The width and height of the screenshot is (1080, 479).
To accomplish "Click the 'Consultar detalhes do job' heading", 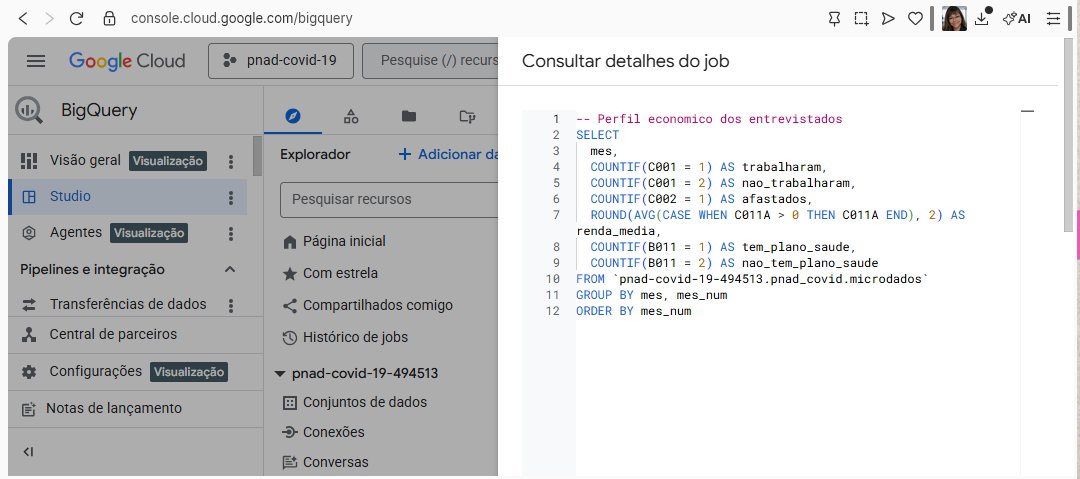I will (625, 61).
